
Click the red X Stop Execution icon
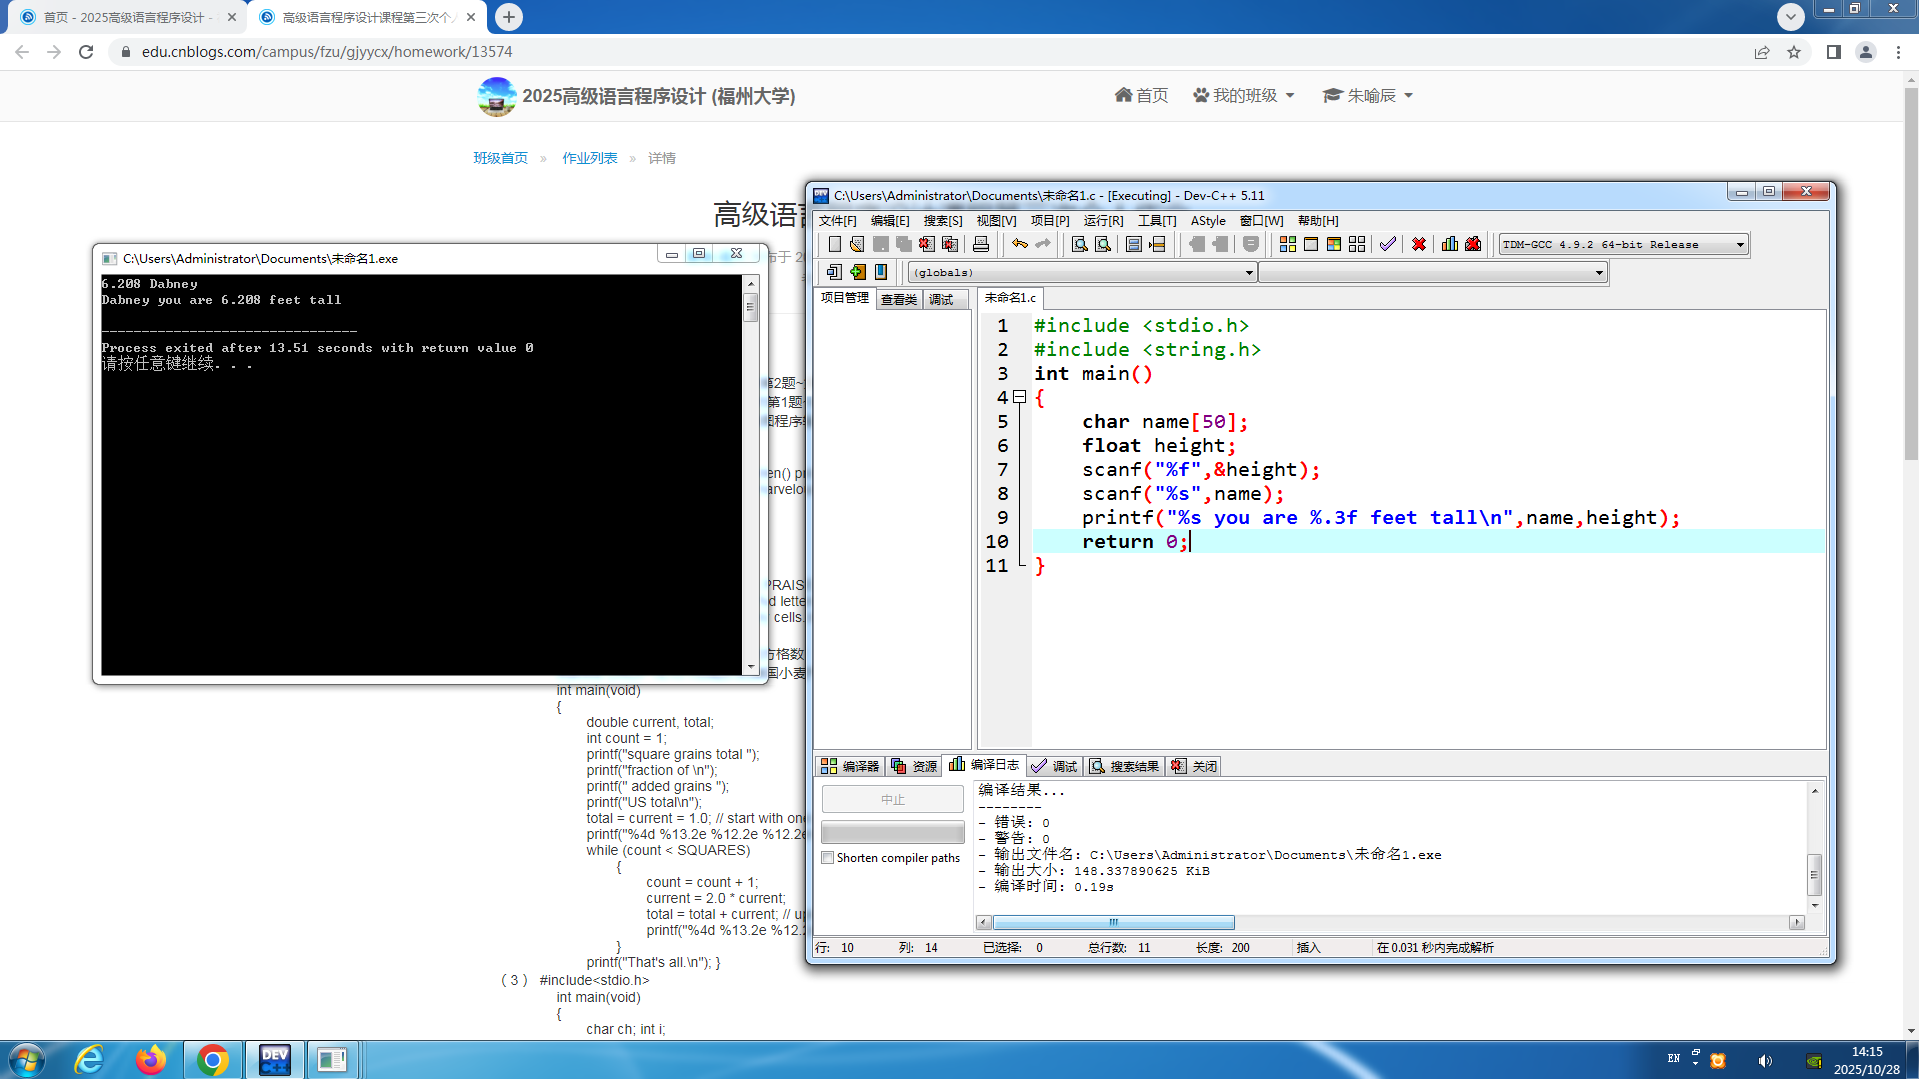click(x=1419, y=244)
